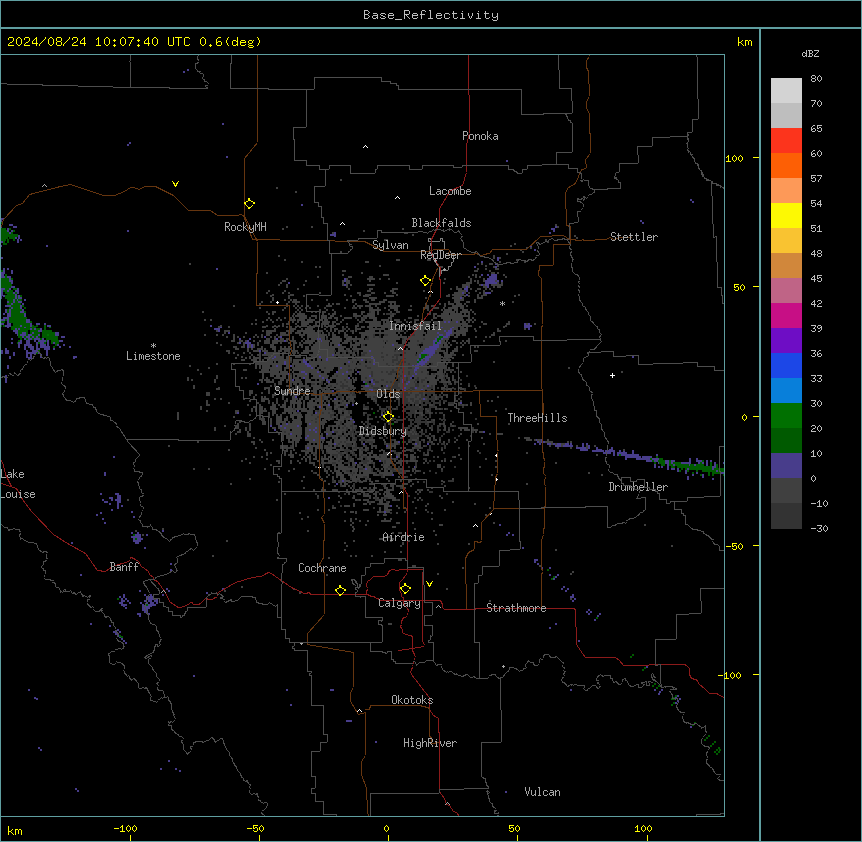The image size is (862, 842).
Task: Select the Okotoks label
Action: [412, 700]
